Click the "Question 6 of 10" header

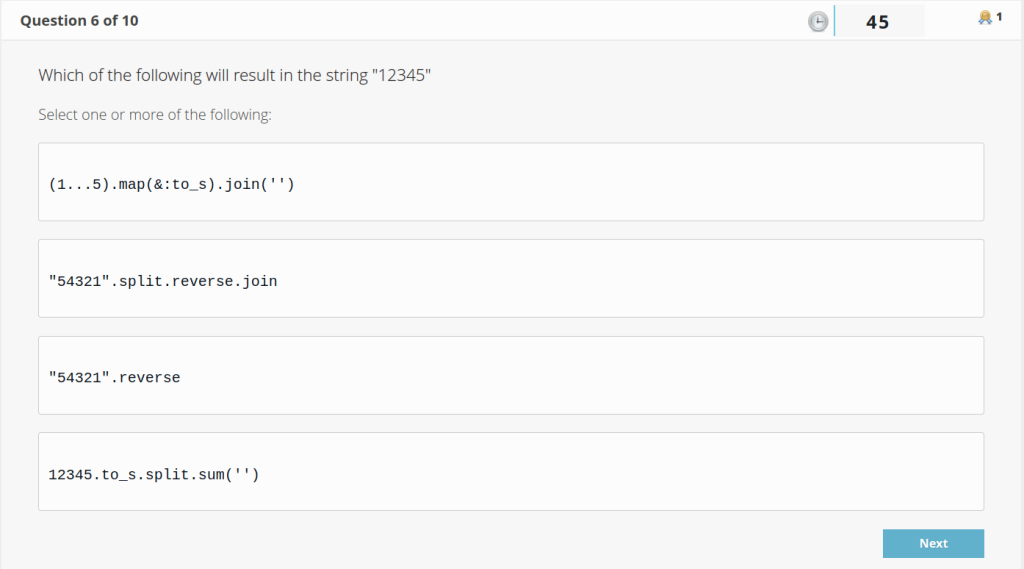79,20
